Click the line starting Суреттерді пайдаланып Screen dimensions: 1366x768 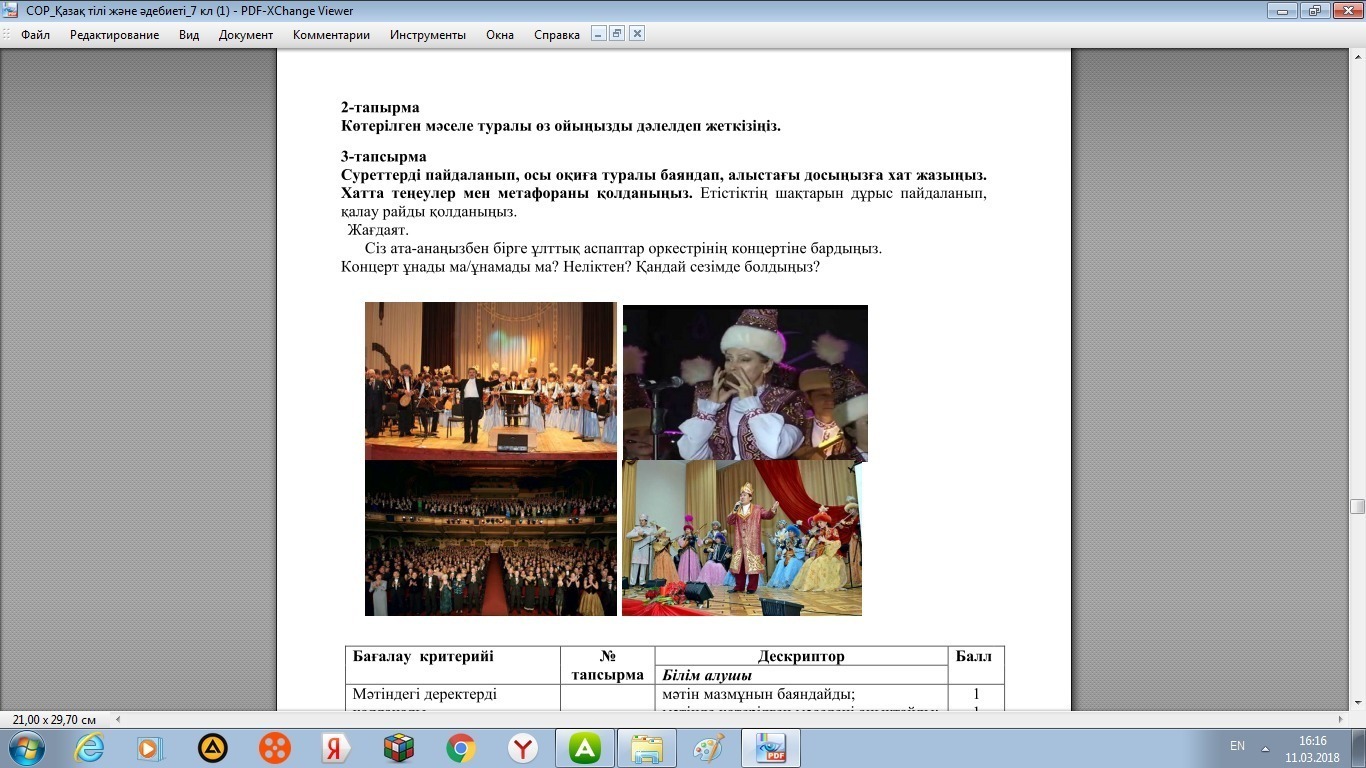[x=664, y=175]
